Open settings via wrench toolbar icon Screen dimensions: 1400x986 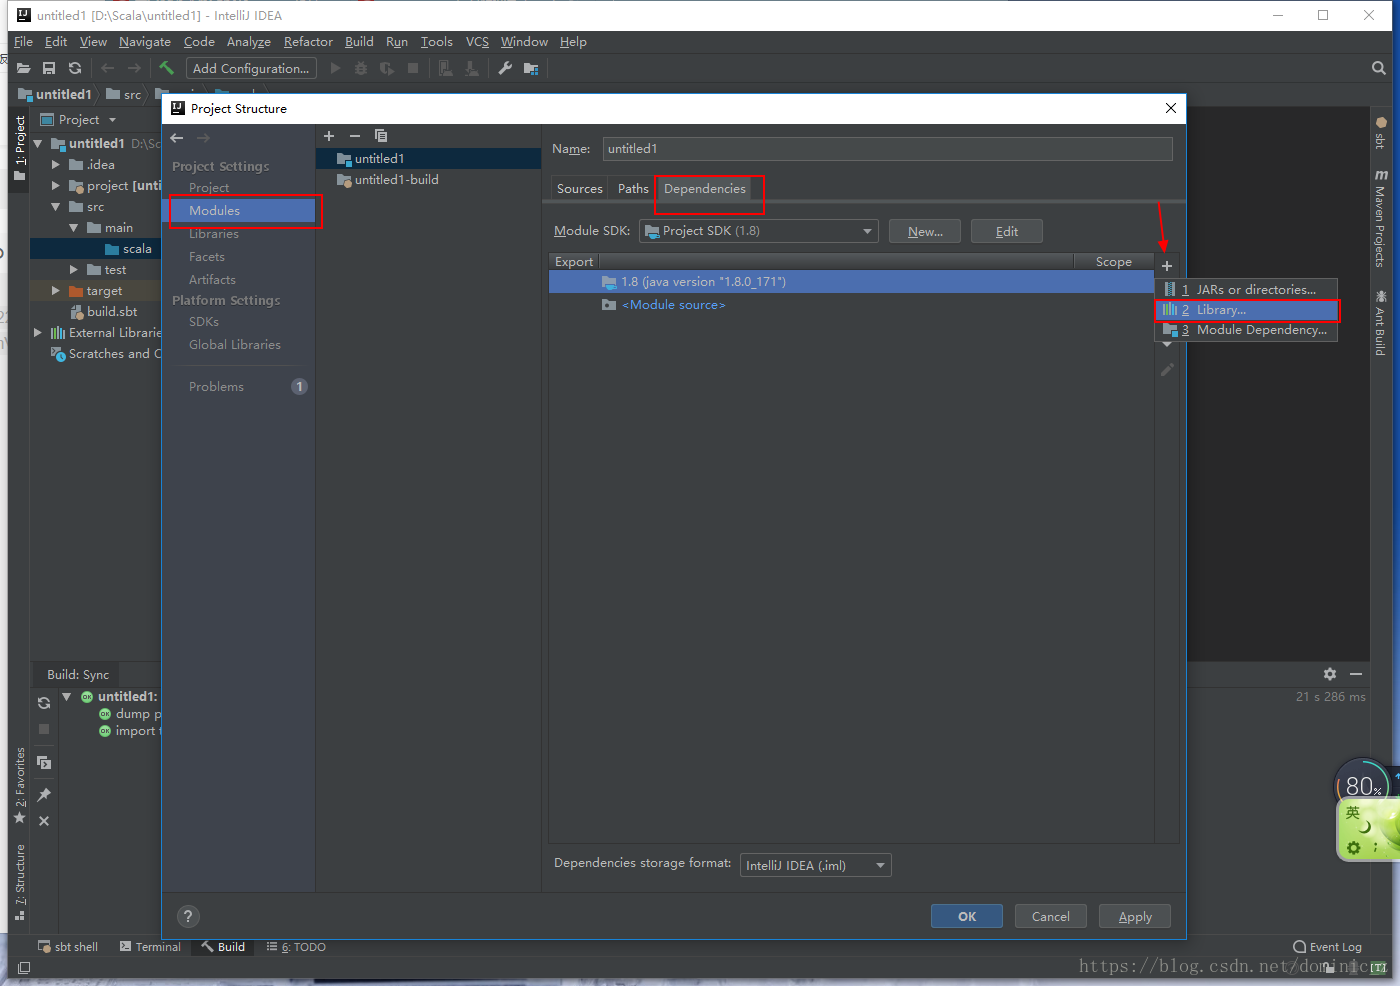coord(505,68)
